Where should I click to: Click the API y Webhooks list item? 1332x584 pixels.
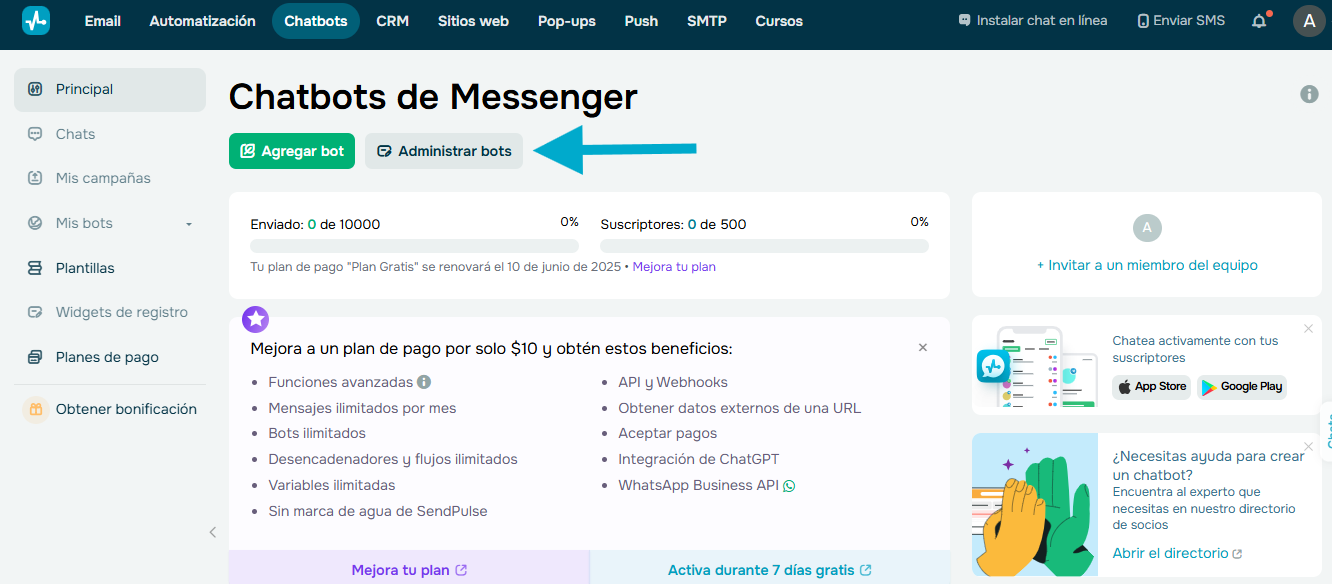pyautogui.click(x=673, y=382)
